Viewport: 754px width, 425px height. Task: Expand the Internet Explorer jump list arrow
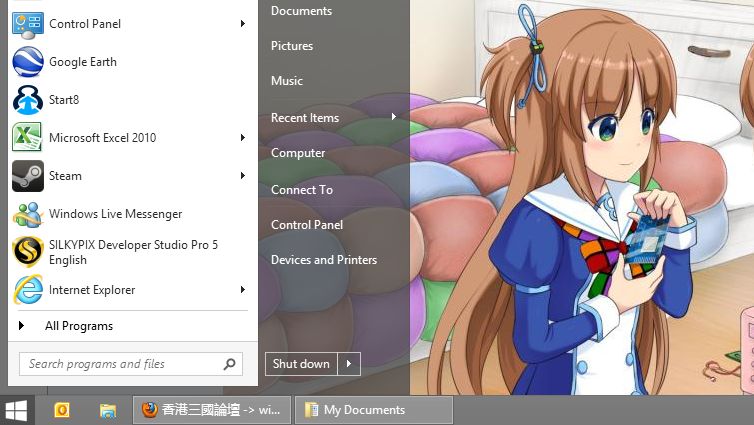click(x=243, y=289)
